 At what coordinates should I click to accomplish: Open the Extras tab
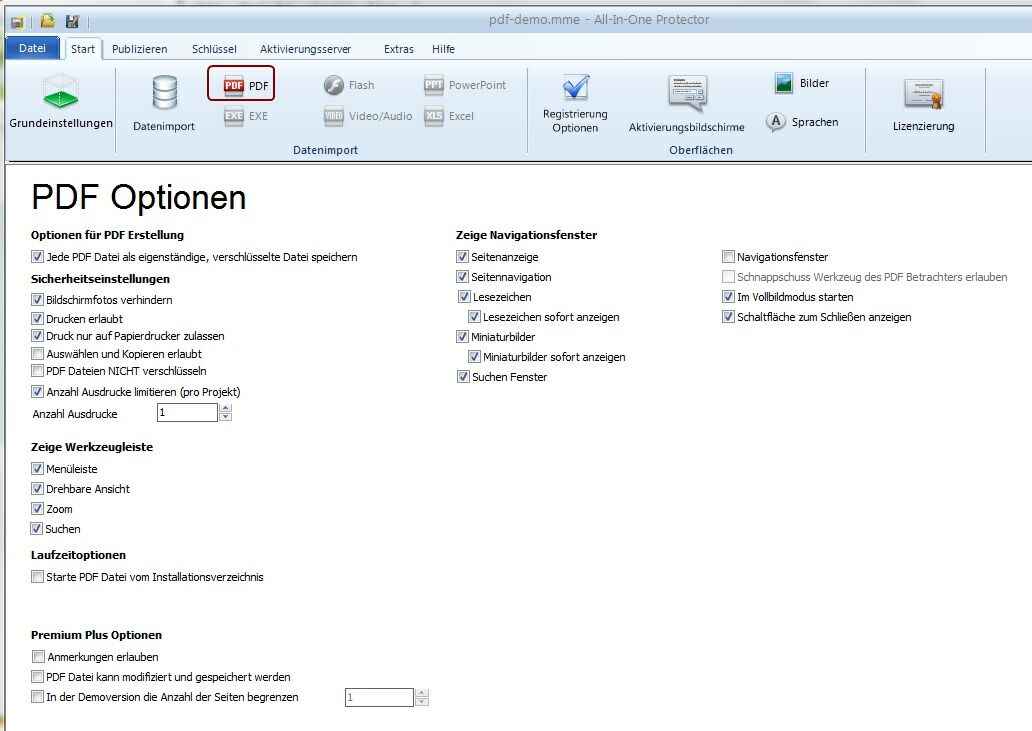point(399,49)
